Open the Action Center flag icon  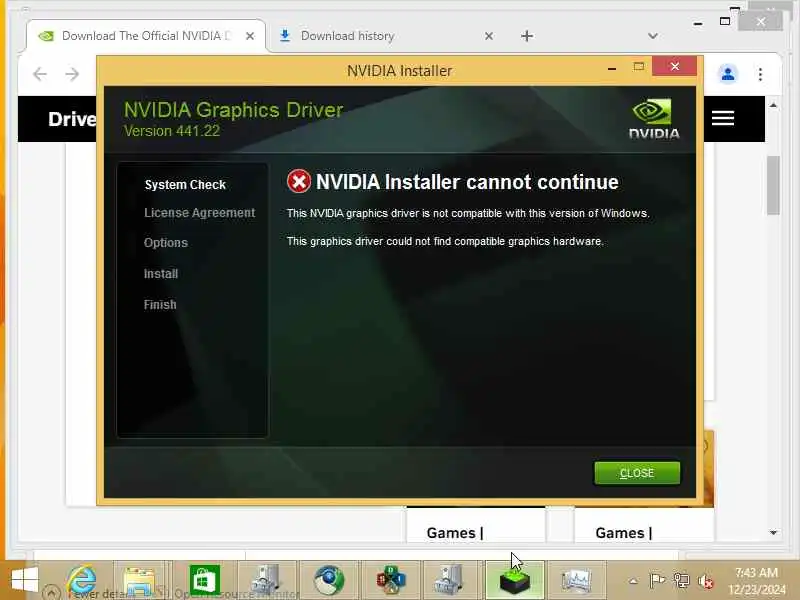(657, 581)
